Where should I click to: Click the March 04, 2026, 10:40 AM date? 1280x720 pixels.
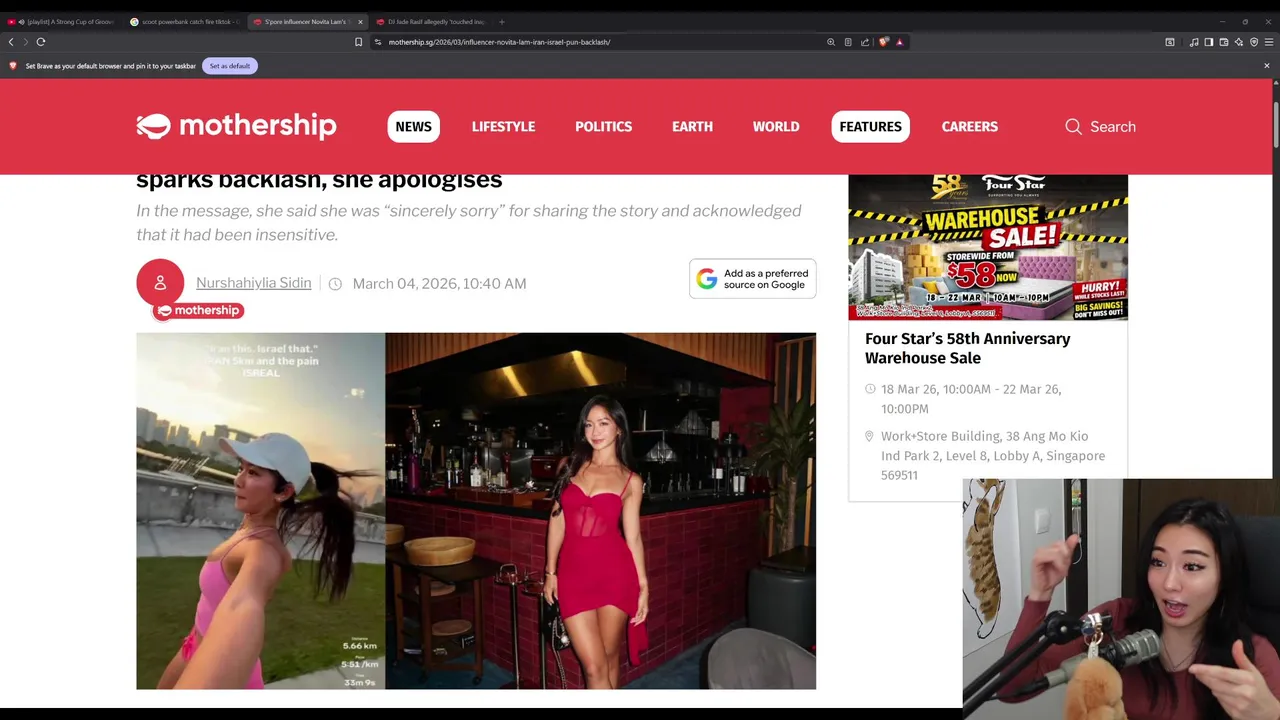click(x=439, y=284)
